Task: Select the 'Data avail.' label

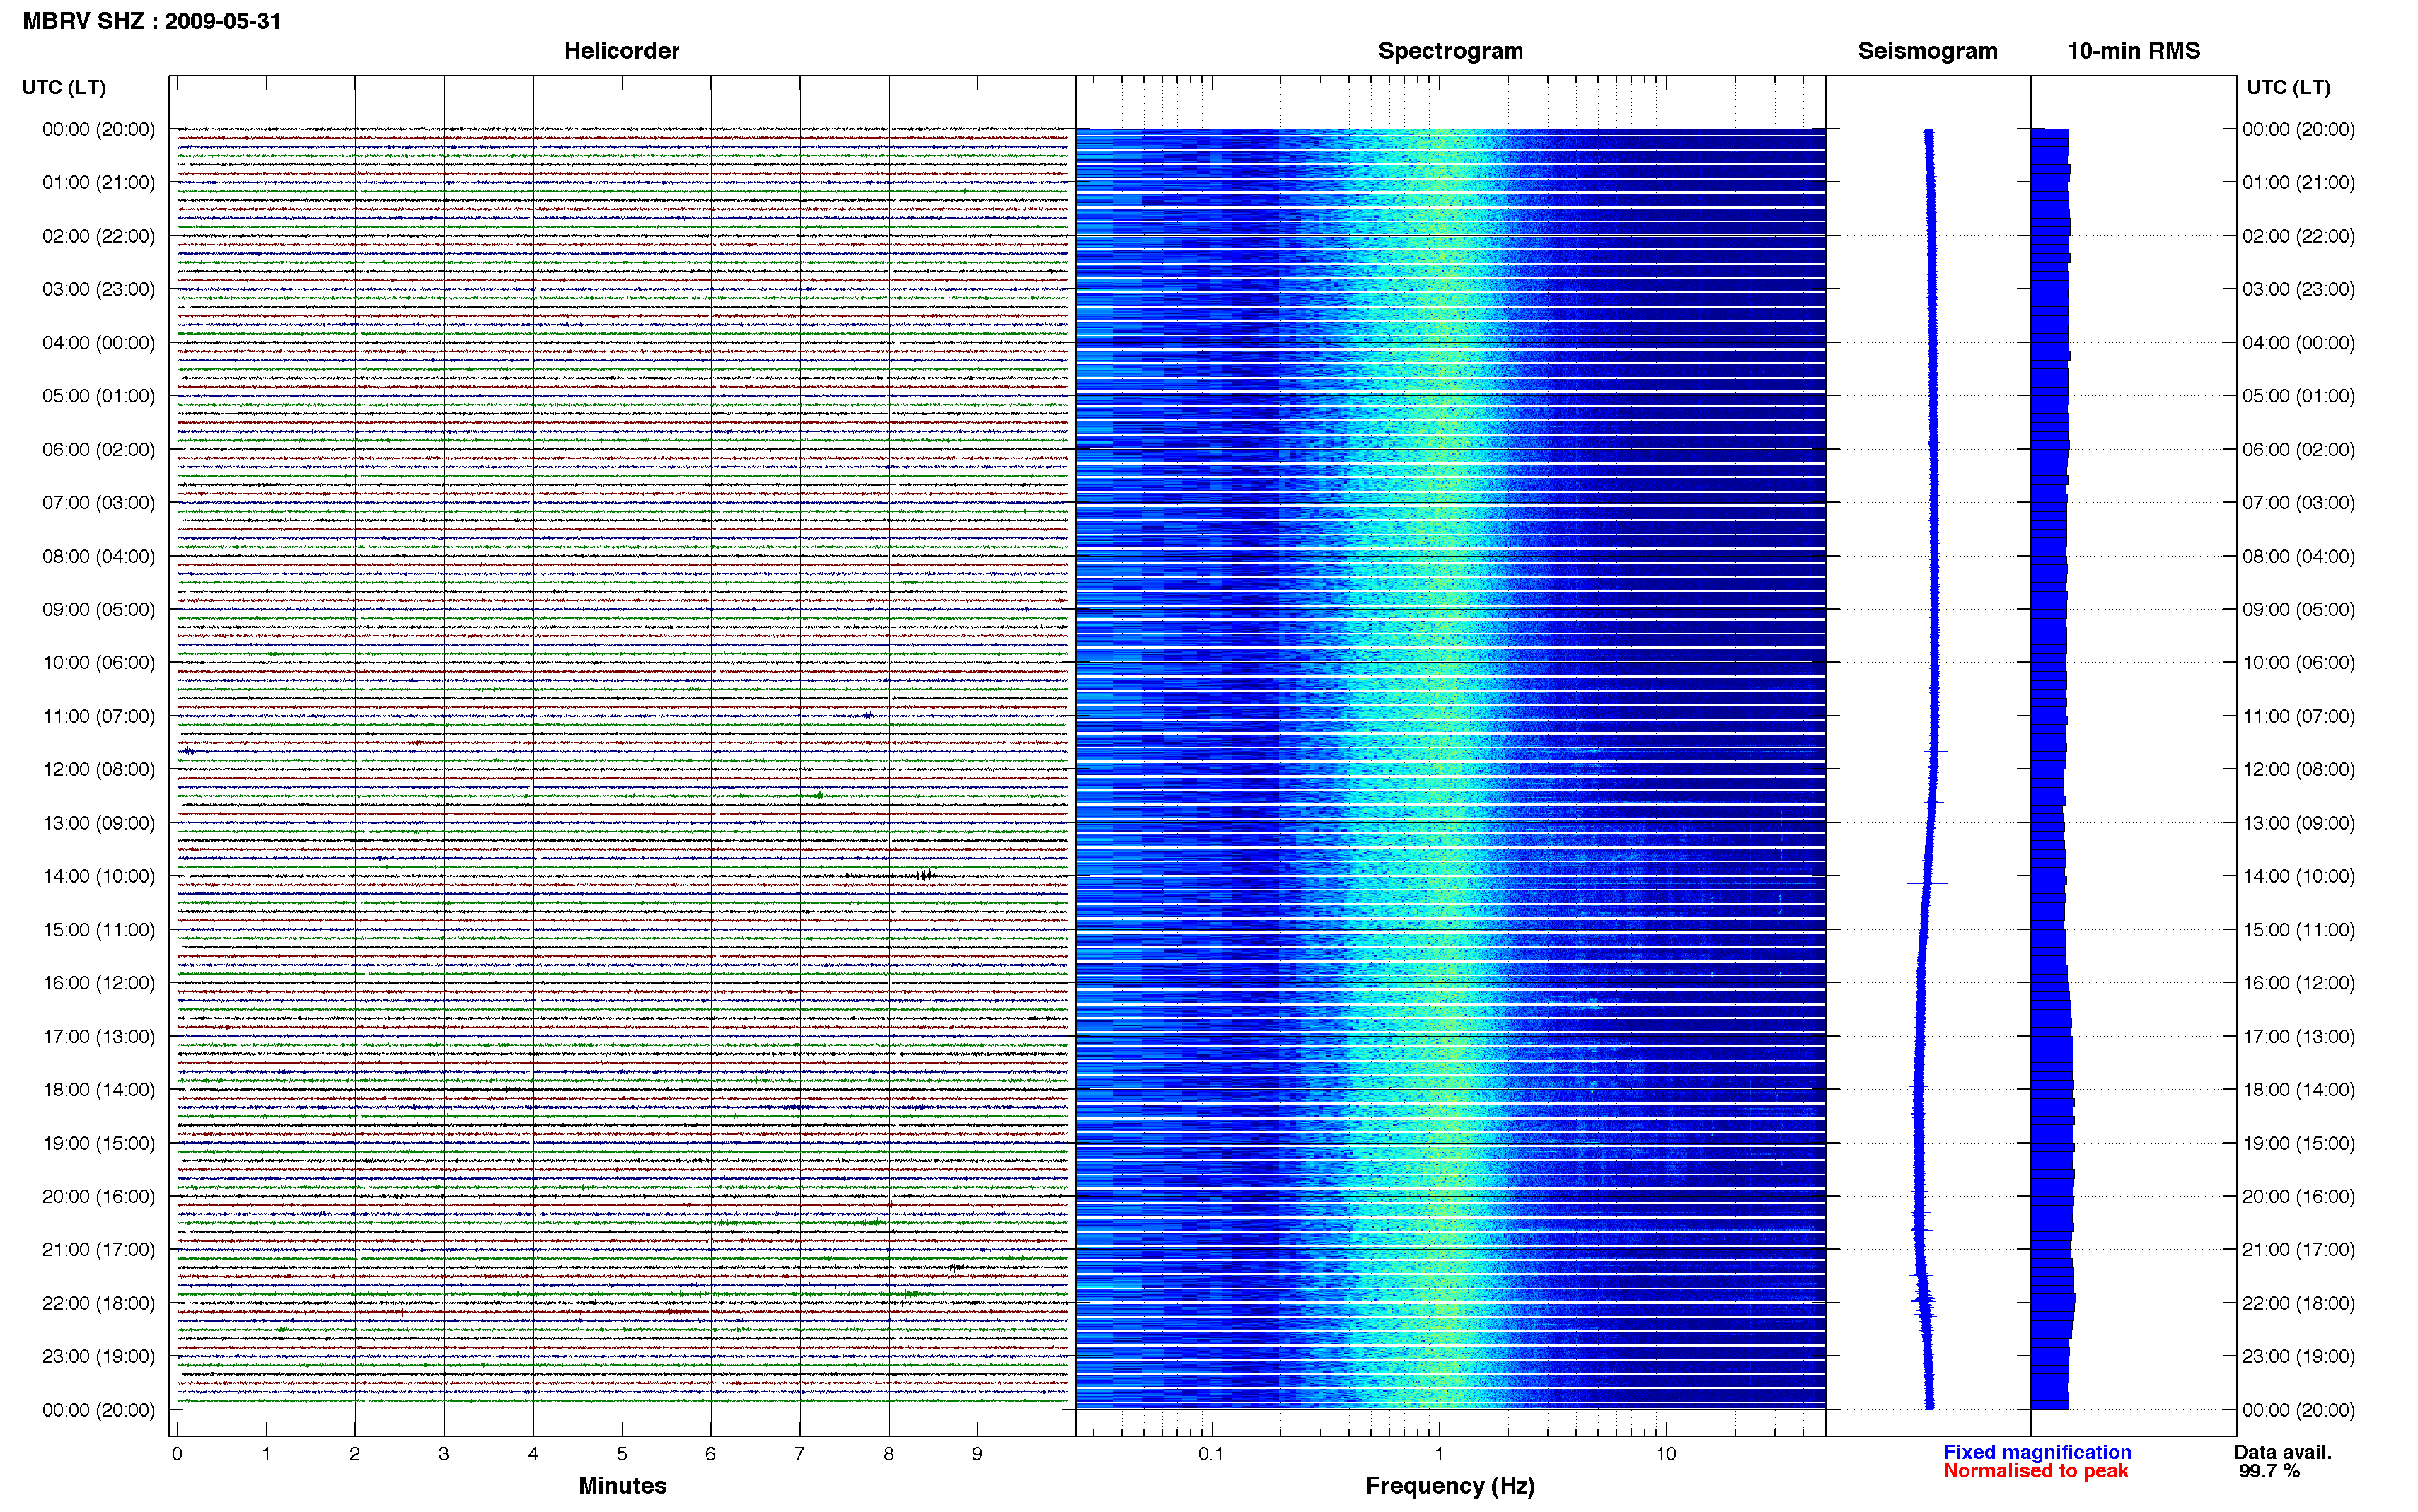Action: [2283, 1452]
